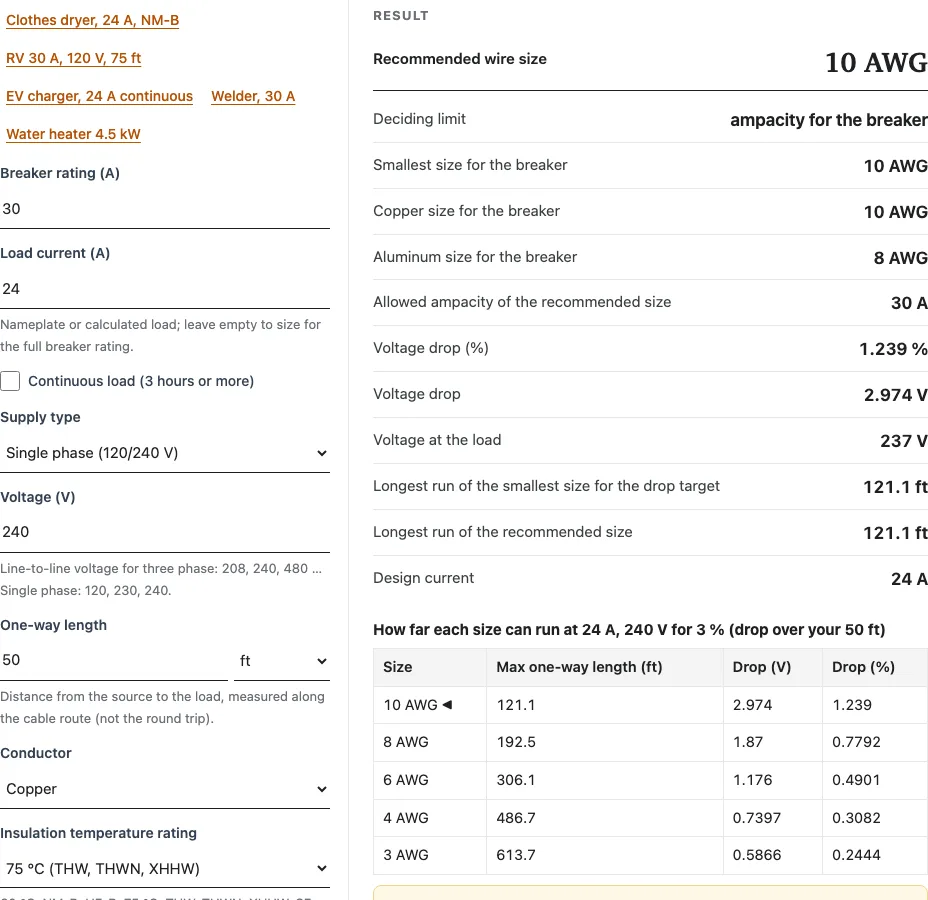Click the 2.974 V voltage drop result

(x=895, y=395)
